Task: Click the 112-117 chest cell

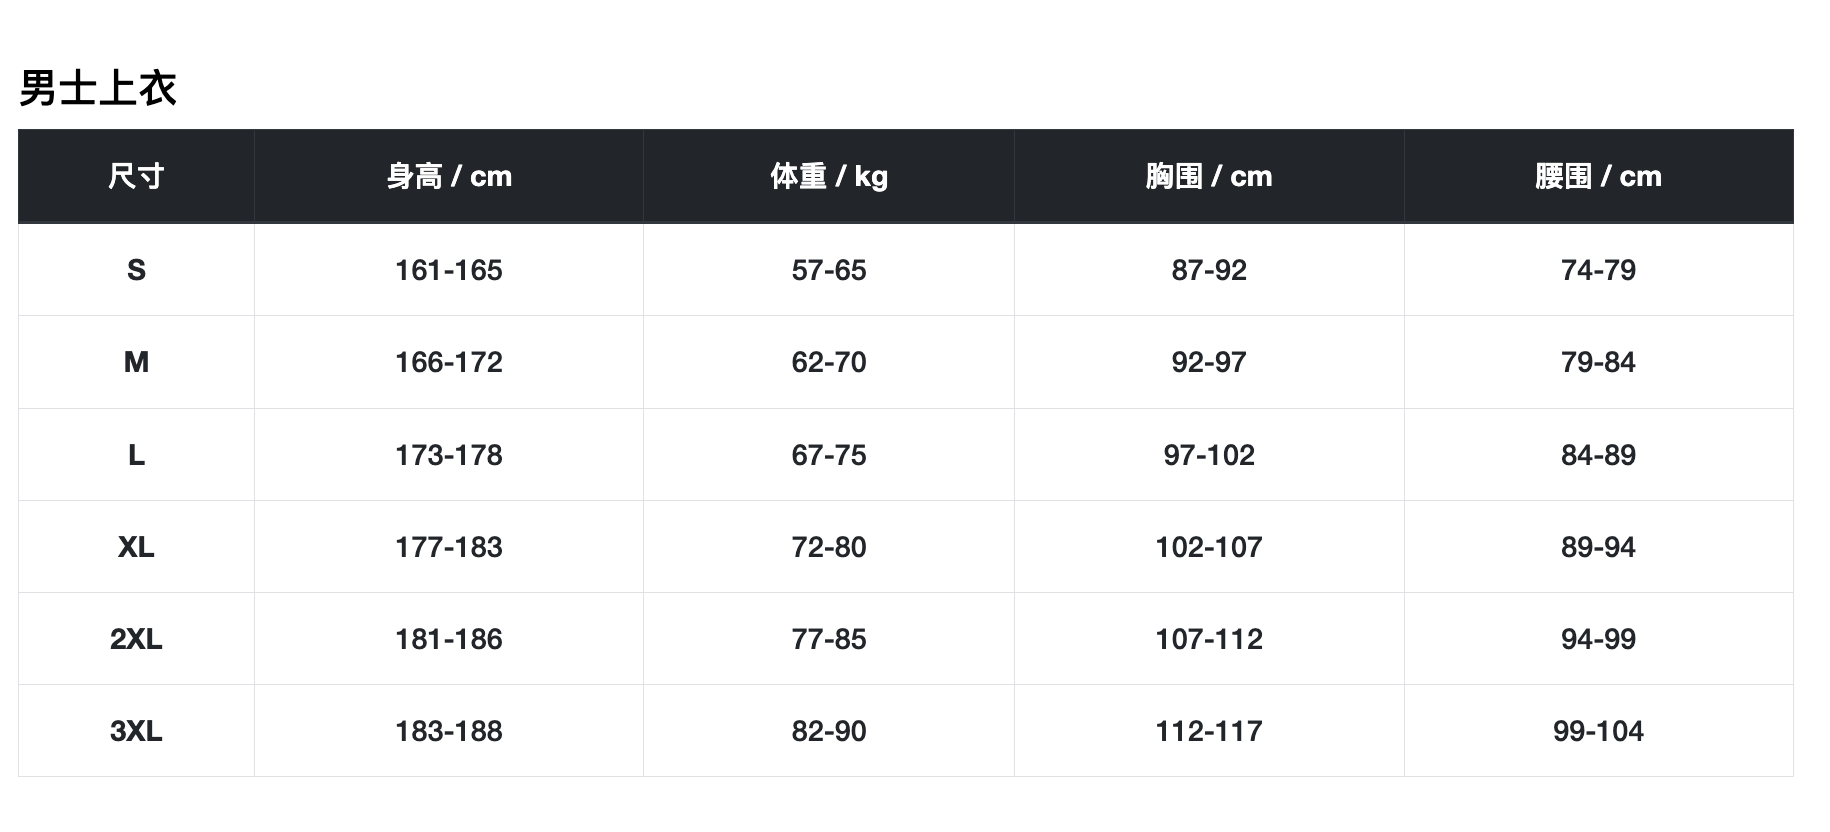Action: tap(1209, 731)
